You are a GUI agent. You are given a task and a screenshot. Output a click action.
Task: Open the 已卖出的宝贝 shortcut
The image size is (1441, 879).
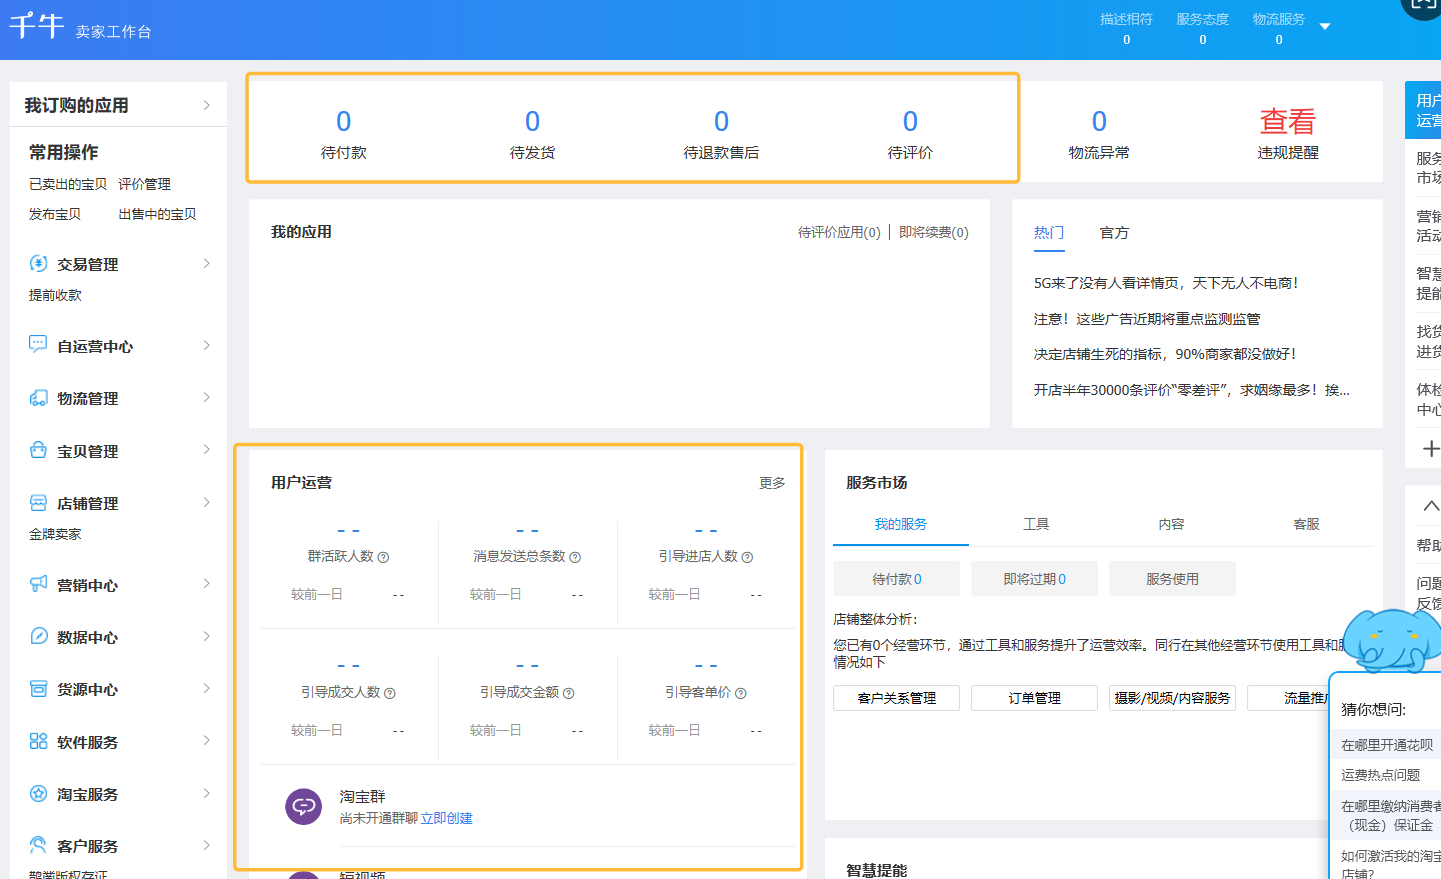[x=68, y=184]
